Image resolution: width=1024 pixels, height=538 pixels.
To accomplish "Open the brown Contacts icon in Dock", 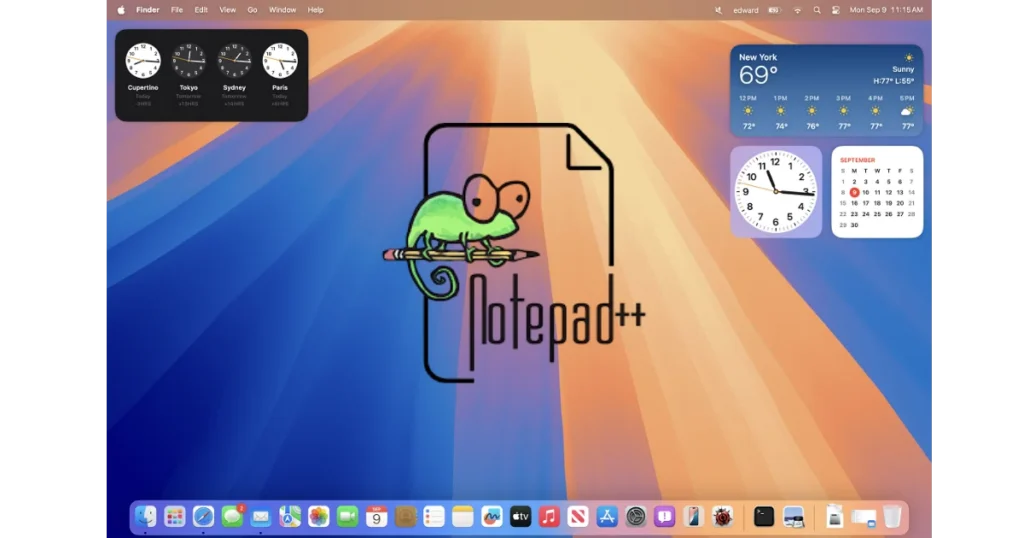I will pos(405,517).
